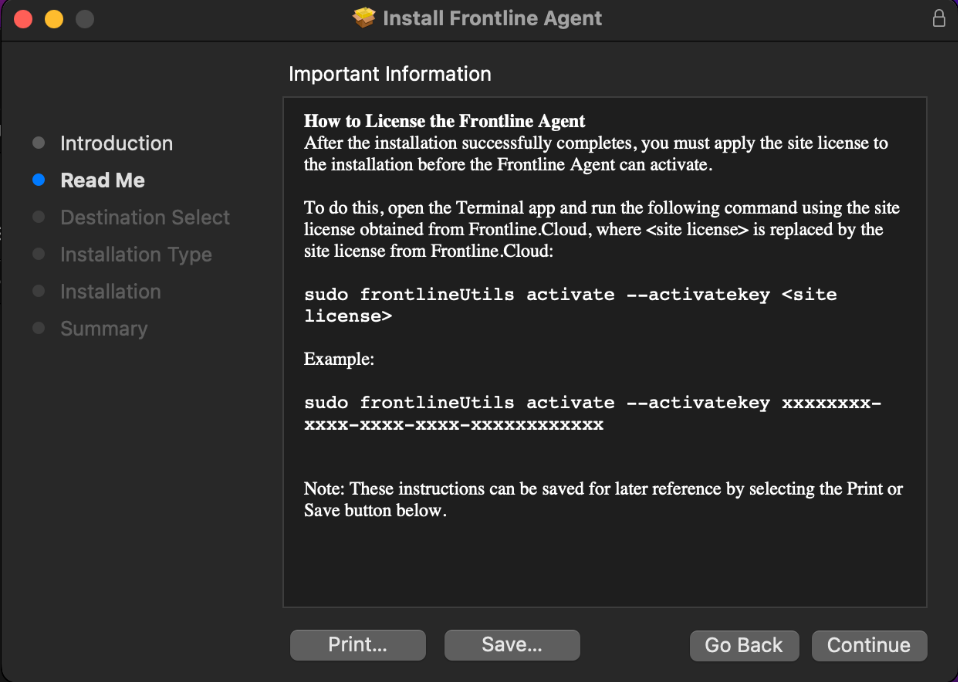This screenshot has height=682, width=958.
Task: Click the lock icon at top right
Action: click(x=938, y=17)
